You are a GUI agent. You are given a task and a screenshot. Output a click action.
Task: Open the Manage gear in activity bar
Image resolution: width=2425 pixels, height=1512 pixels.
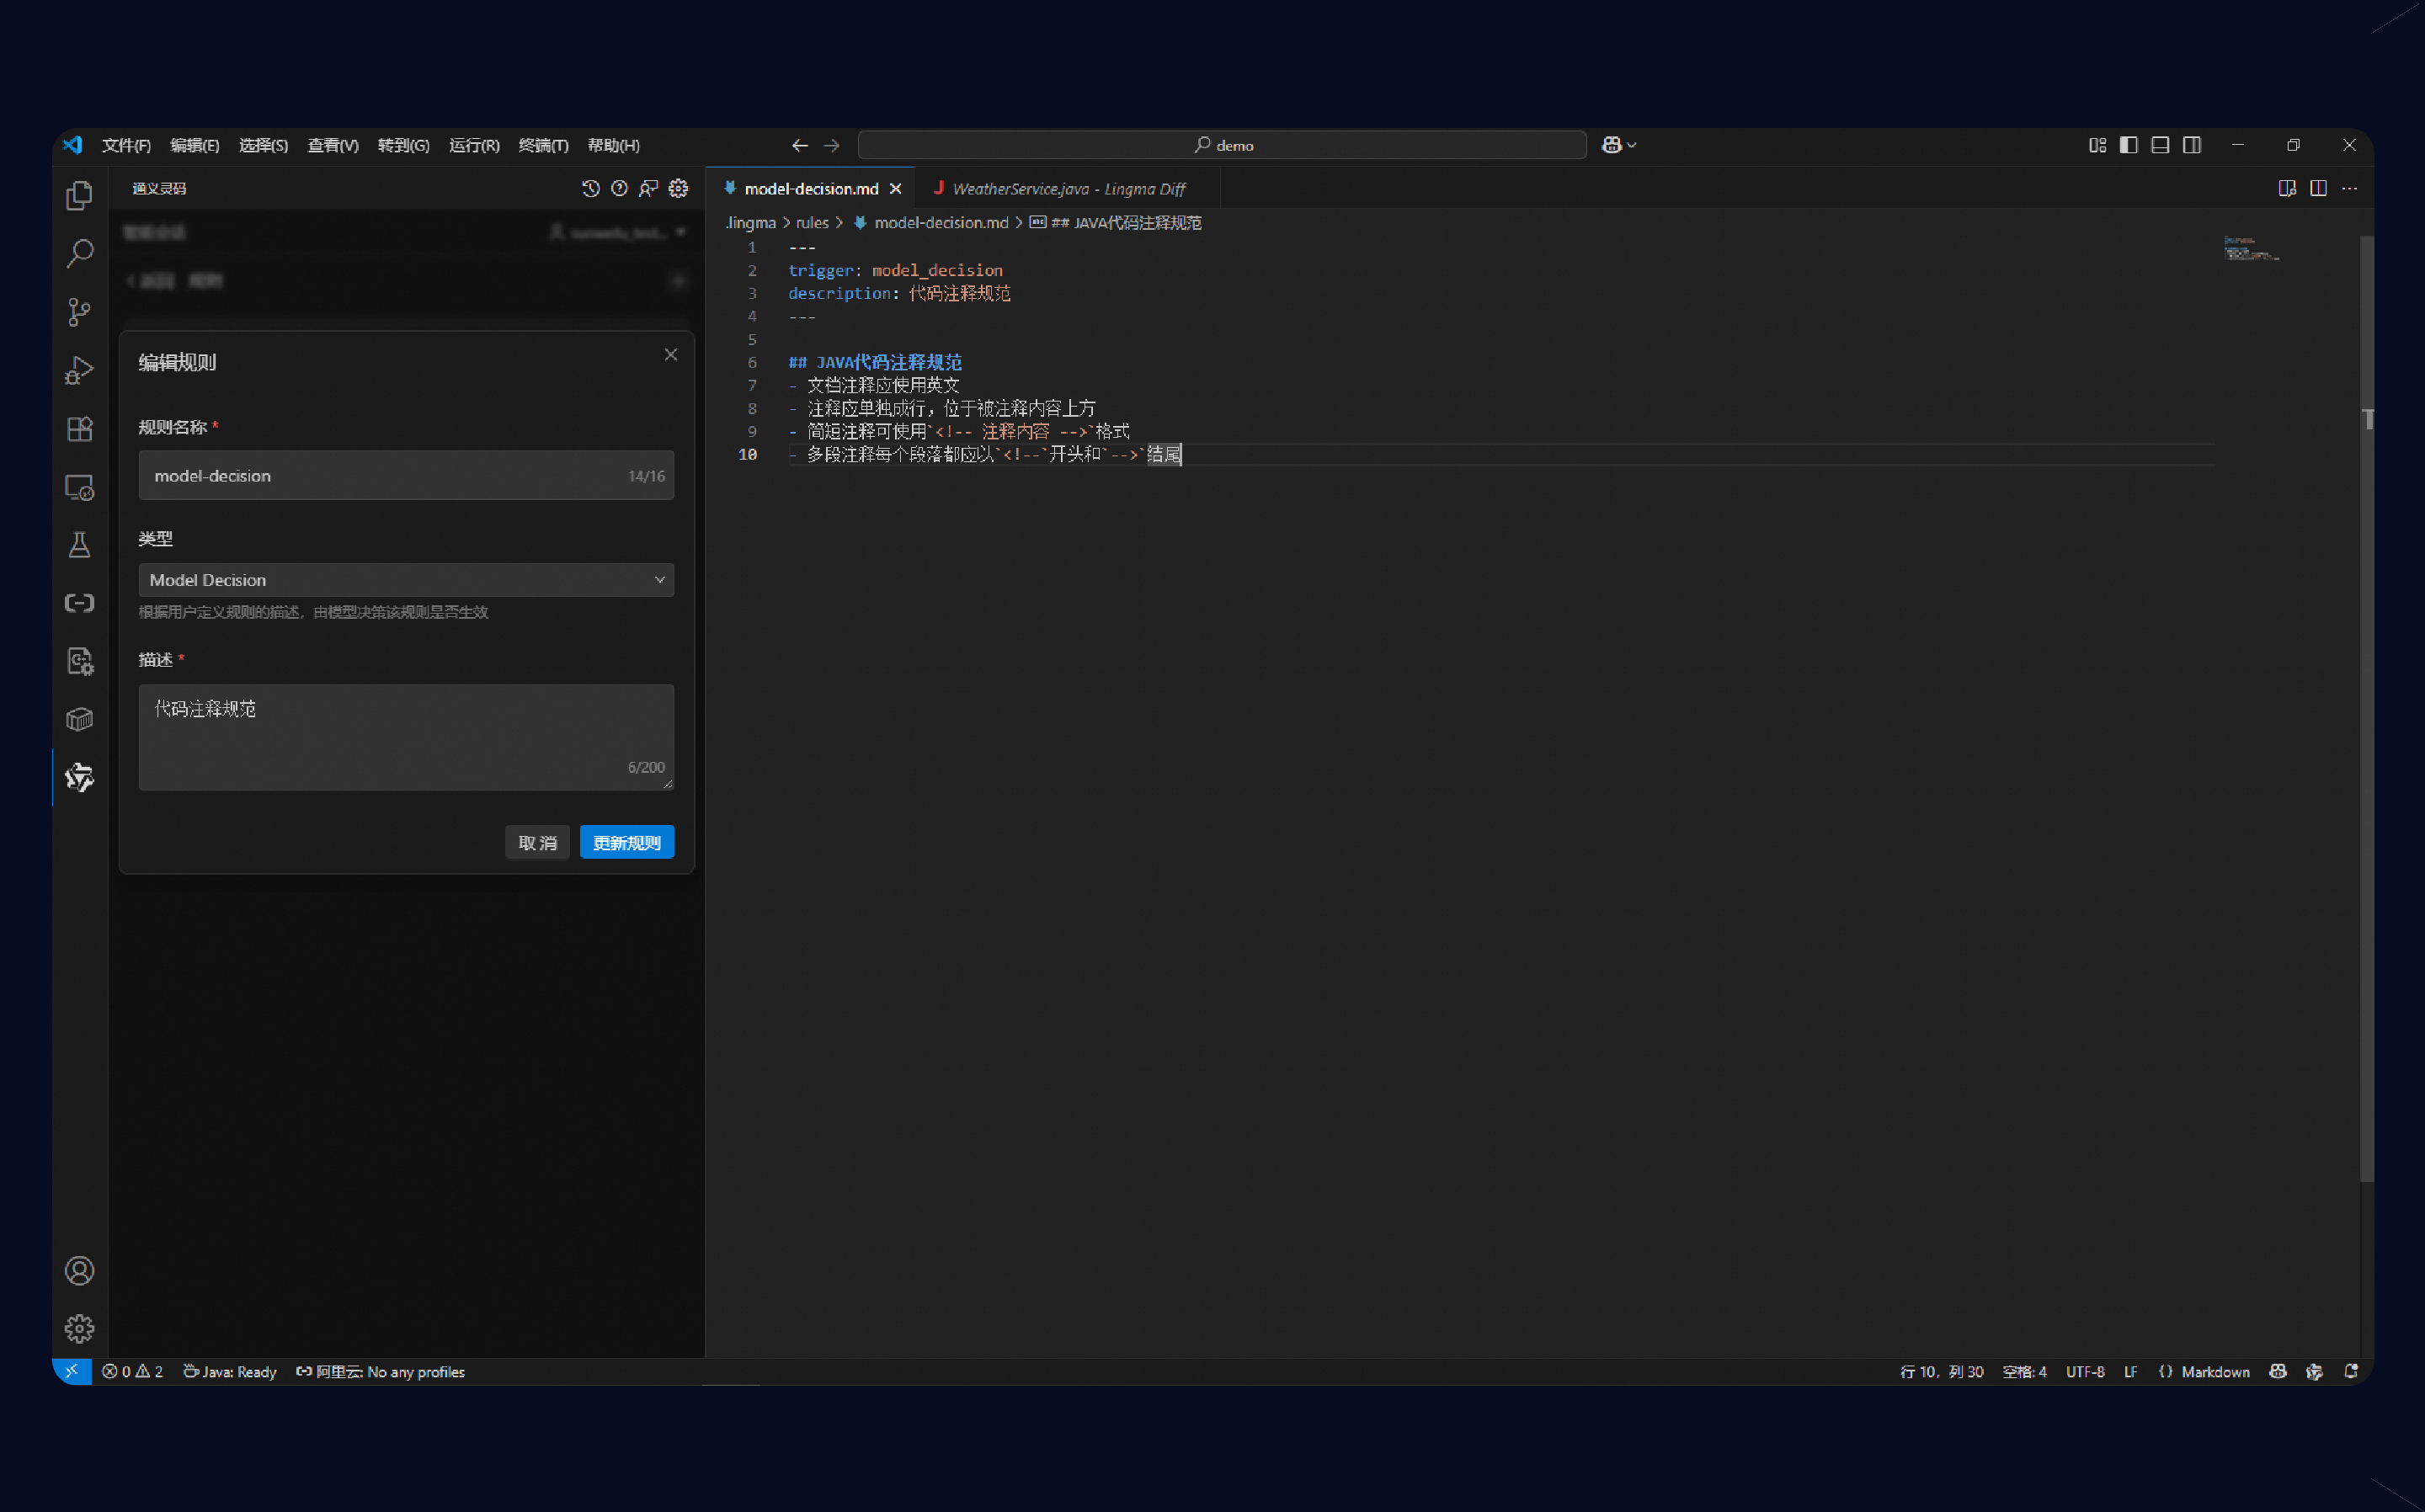click(79, 1329)
